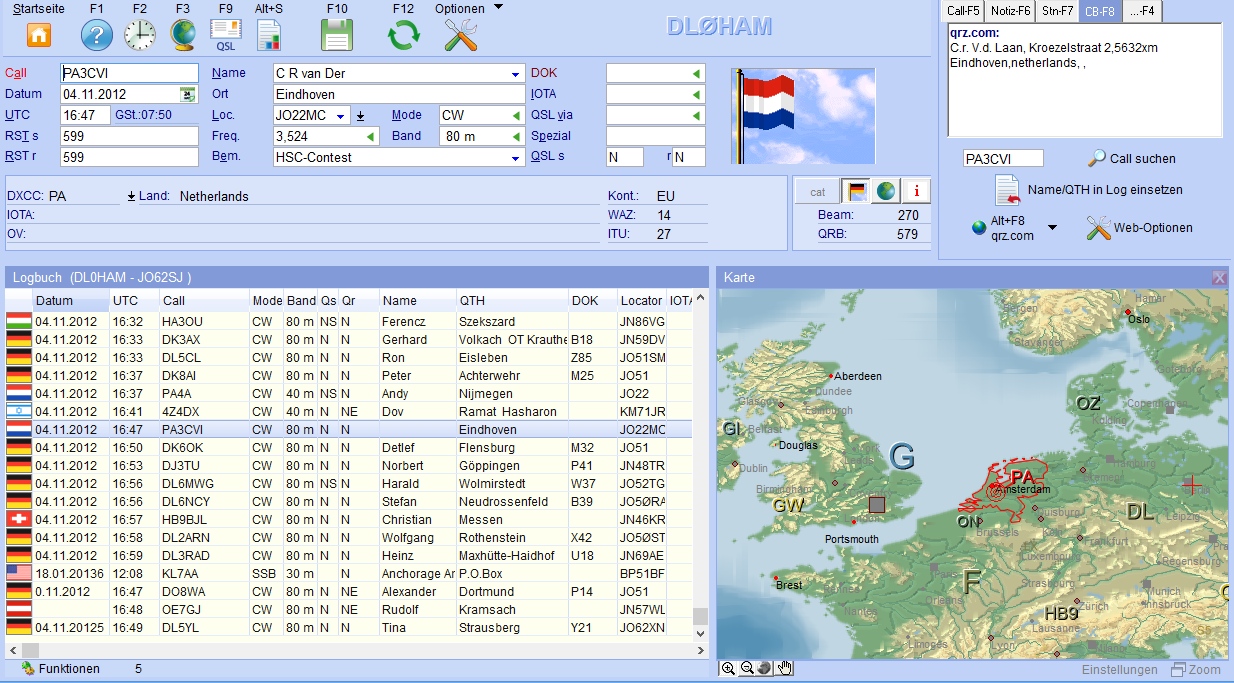Screen dimensions: 1234x683
Task: Select the DL5YL Tina Strausberg row
Action: pos(349,627)
